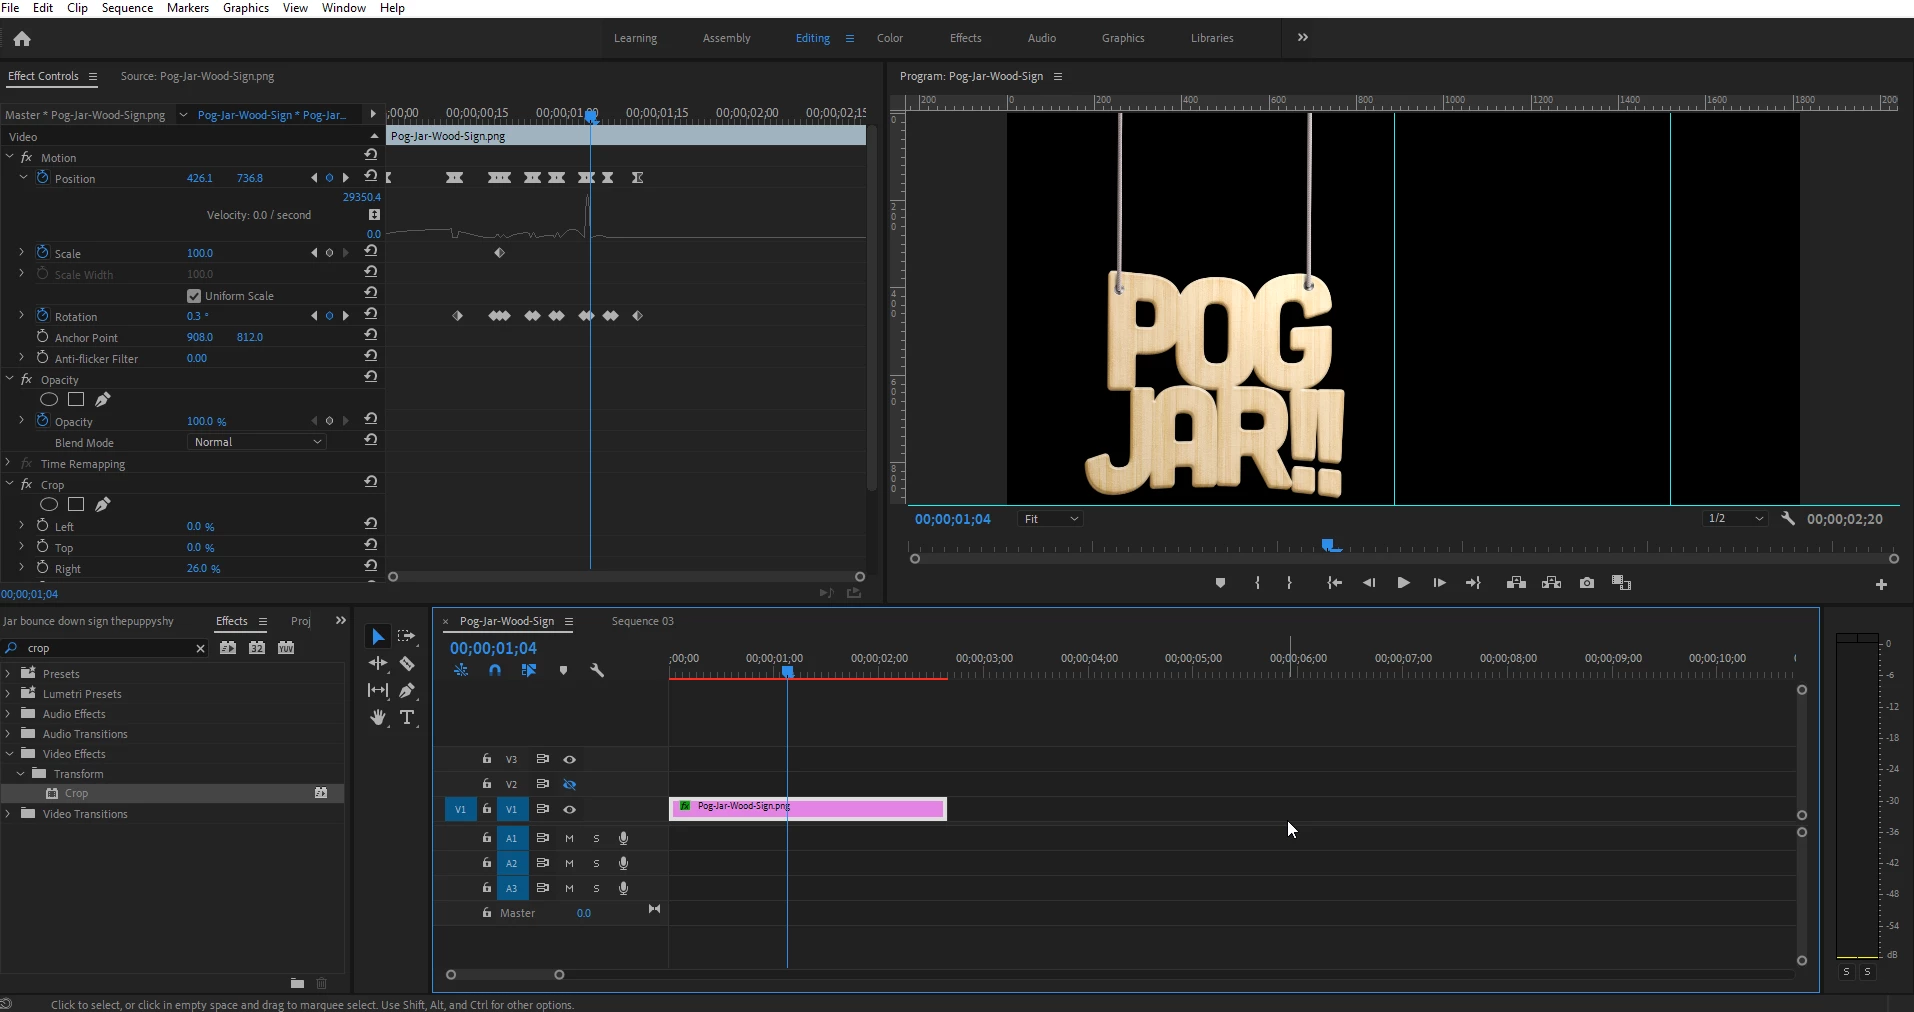Select the Selection tool arrow
The height and width of the screenshot is (1012, 1914).
(x=378, y=637)
